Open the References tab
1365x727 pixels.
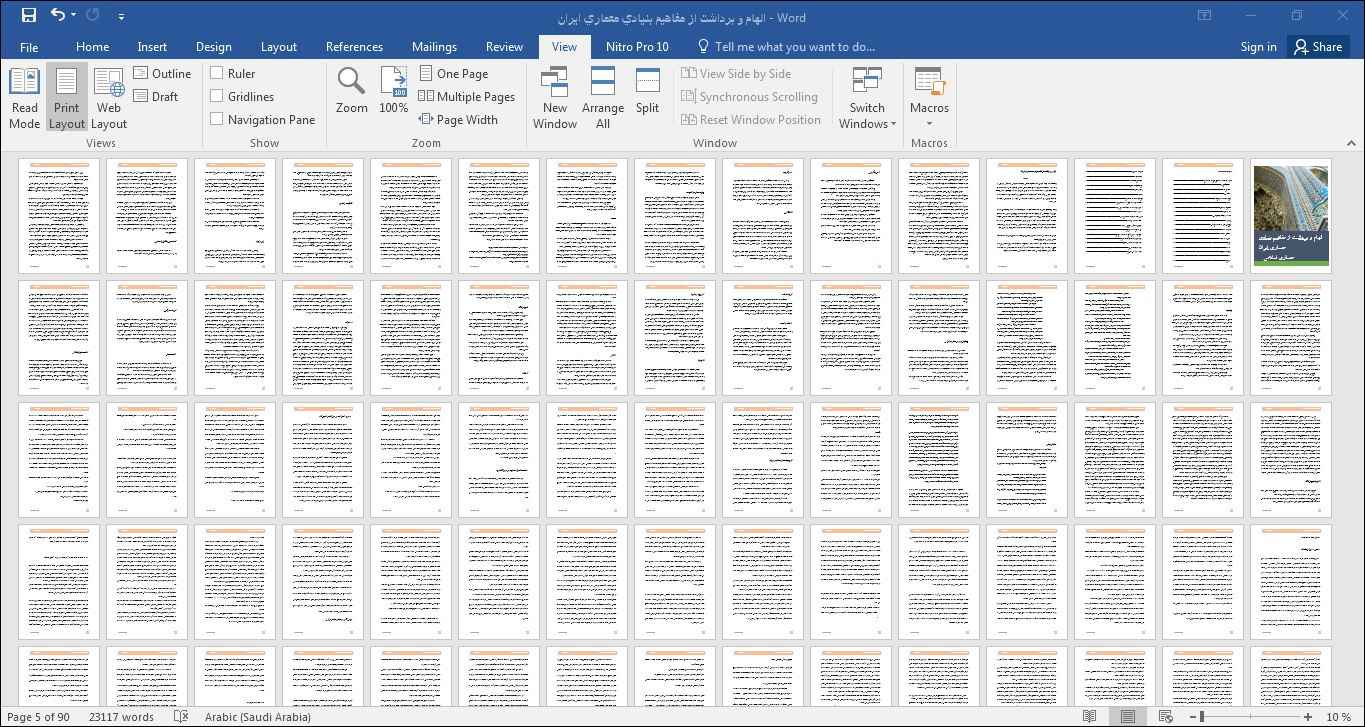(x=354, y=47)
